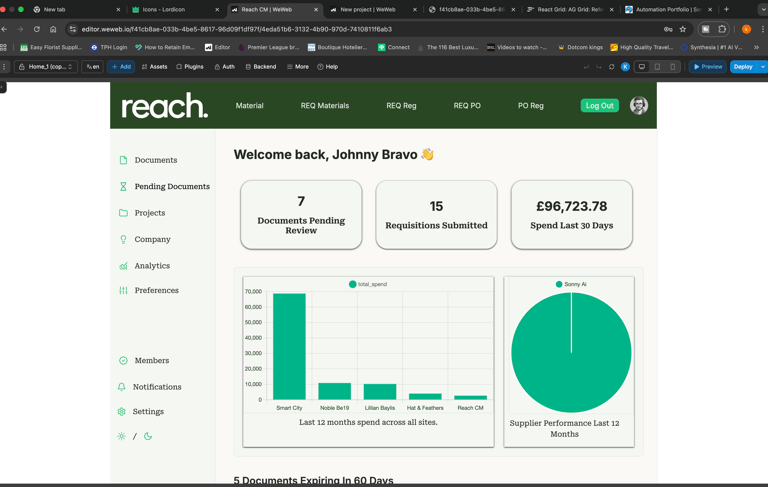Open the Chrome three-dot menu
The image size is (768, 487).
[763, 29]
